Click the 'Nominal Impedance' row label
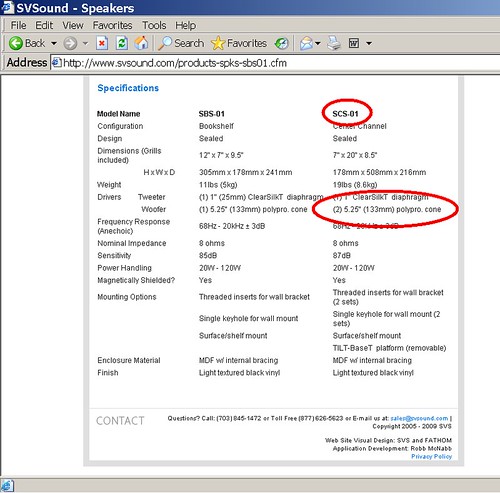This screenshot has height=493, width=500. (x=132, y=243)
